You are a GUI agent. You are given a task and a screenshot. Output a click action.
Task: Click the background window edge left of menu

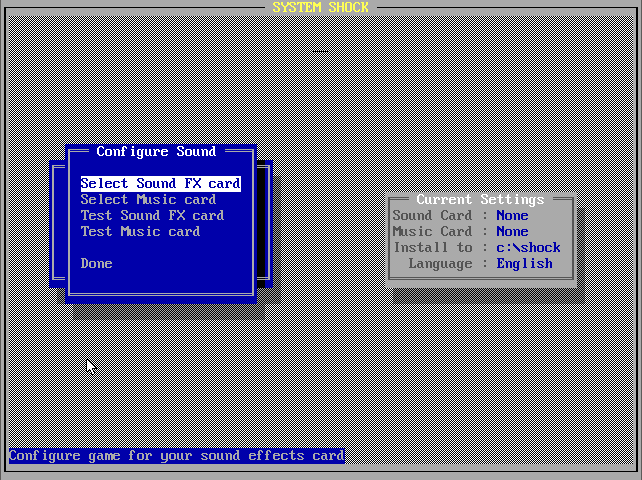pos(57,222)
